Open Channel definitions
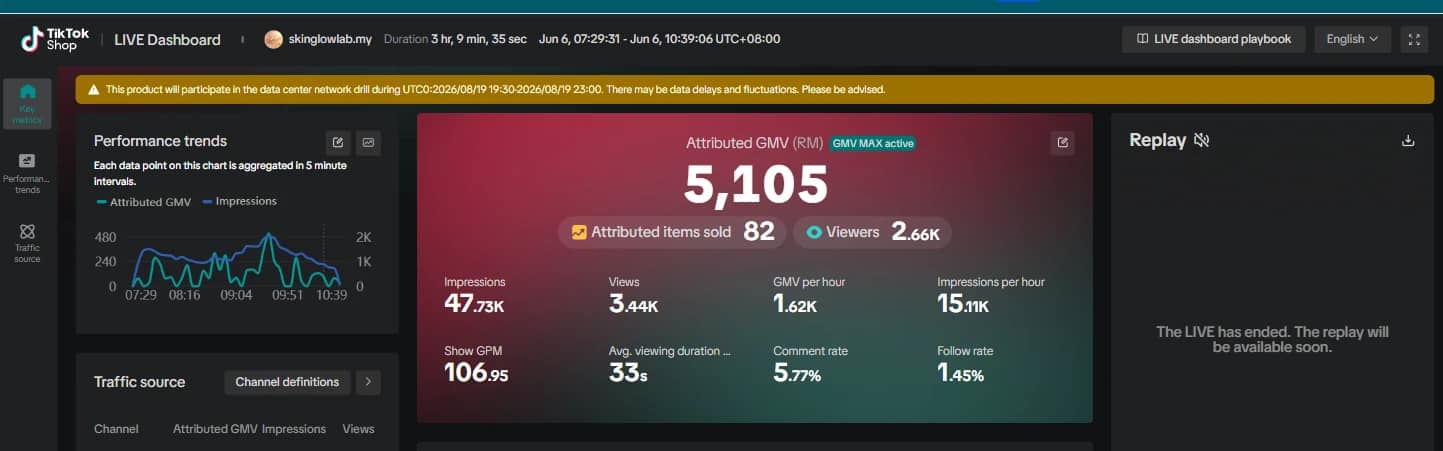Viewport: 1443px width, 451px height. coord(287,382)
